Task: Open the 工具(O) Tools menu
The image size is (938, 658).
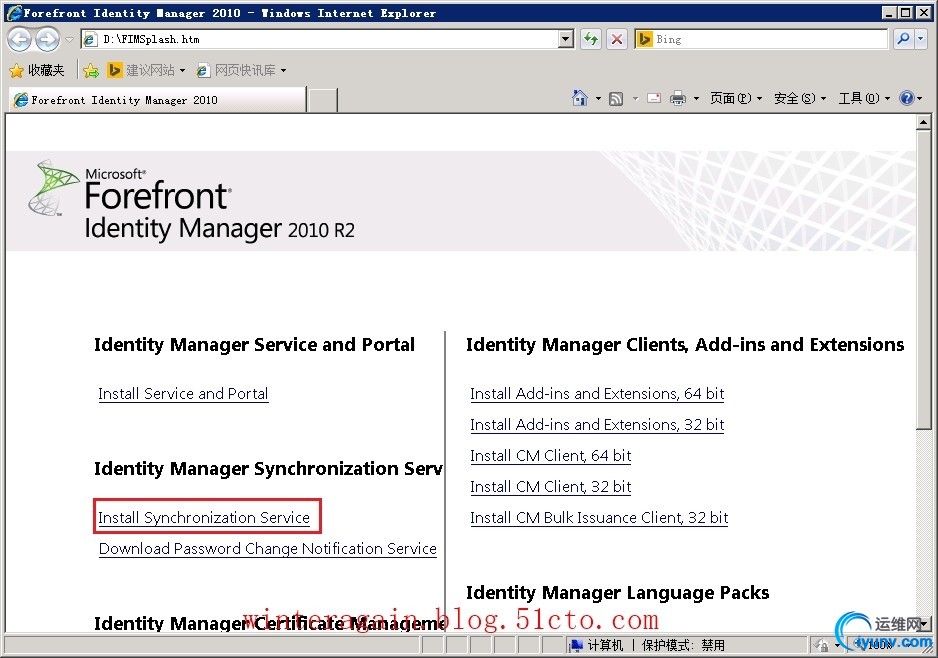Action: (864, 98)
